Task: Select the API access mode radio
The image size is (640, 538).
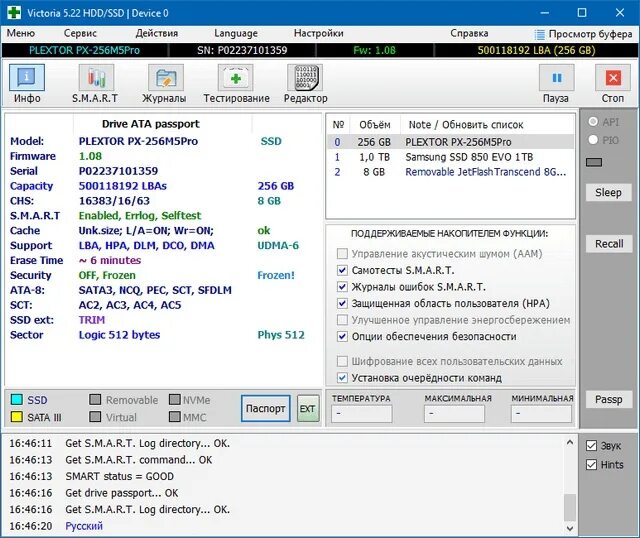Action: coord(593,122)
